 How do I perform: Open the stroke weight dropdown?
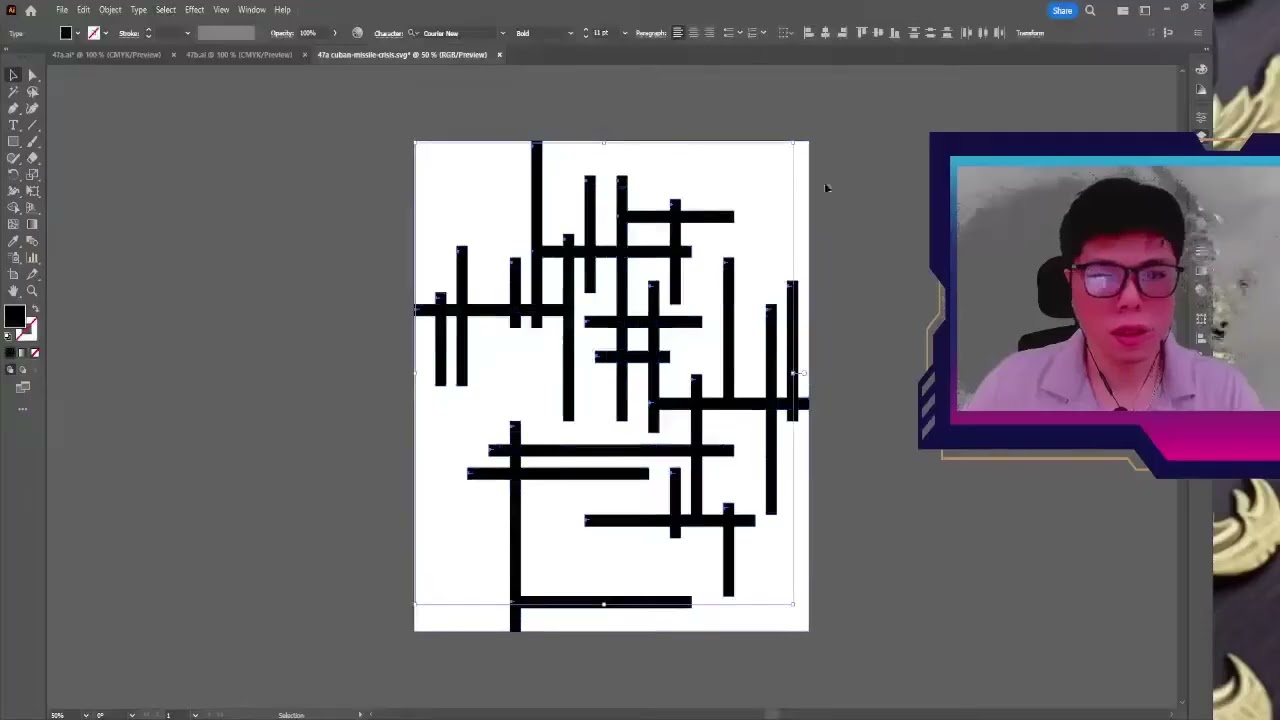pos(187,33)
